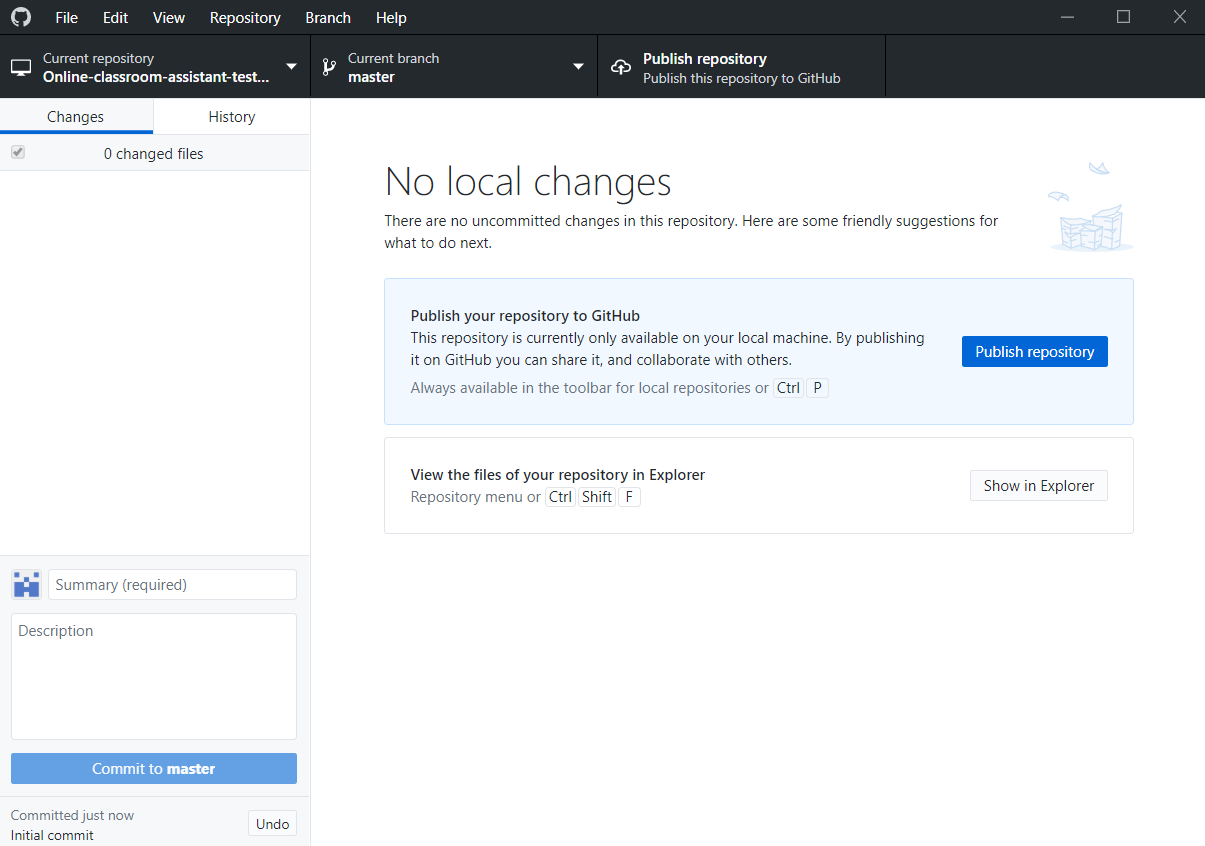Open the Edit menu

pyautogui.click(x=115, y=17)
